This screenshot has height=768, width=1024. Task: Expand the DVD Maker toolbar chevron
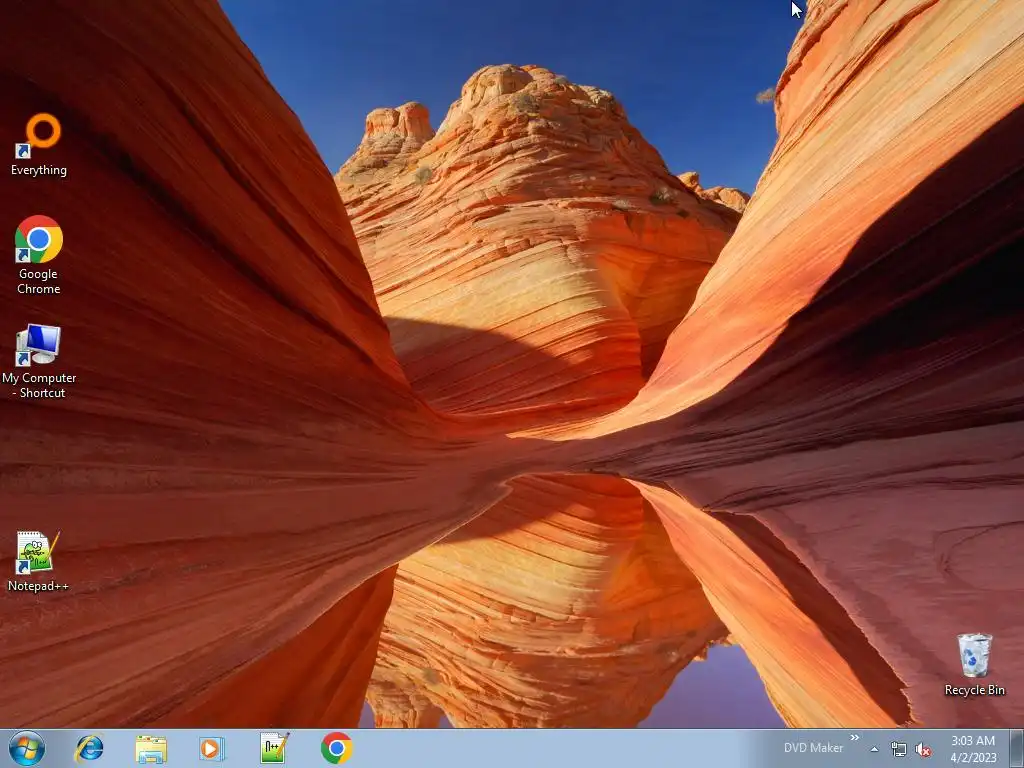coord(855,738)
